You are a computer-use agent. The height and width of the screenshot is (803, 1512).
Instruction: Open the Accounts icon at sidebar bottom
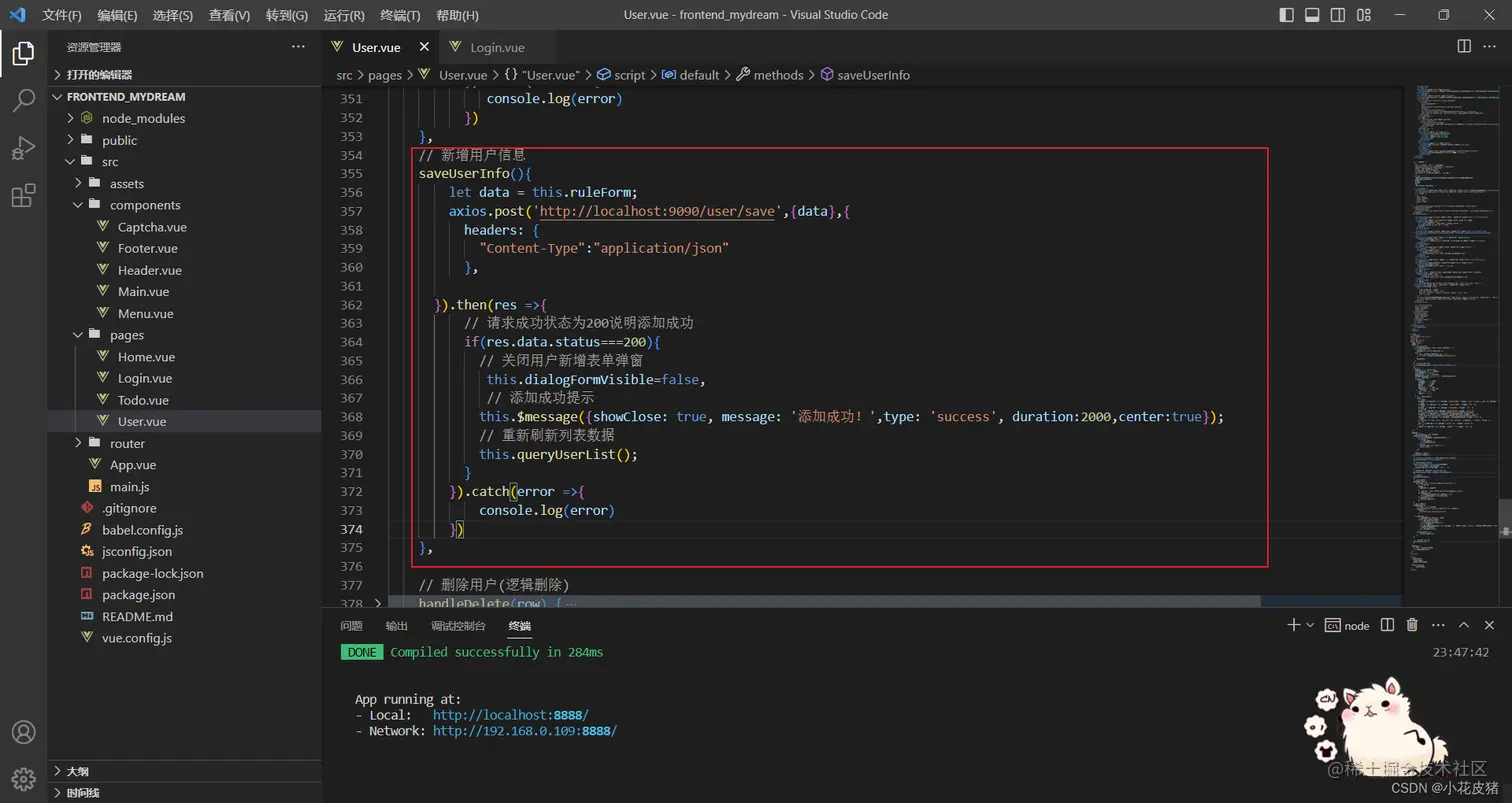(25, 730)
